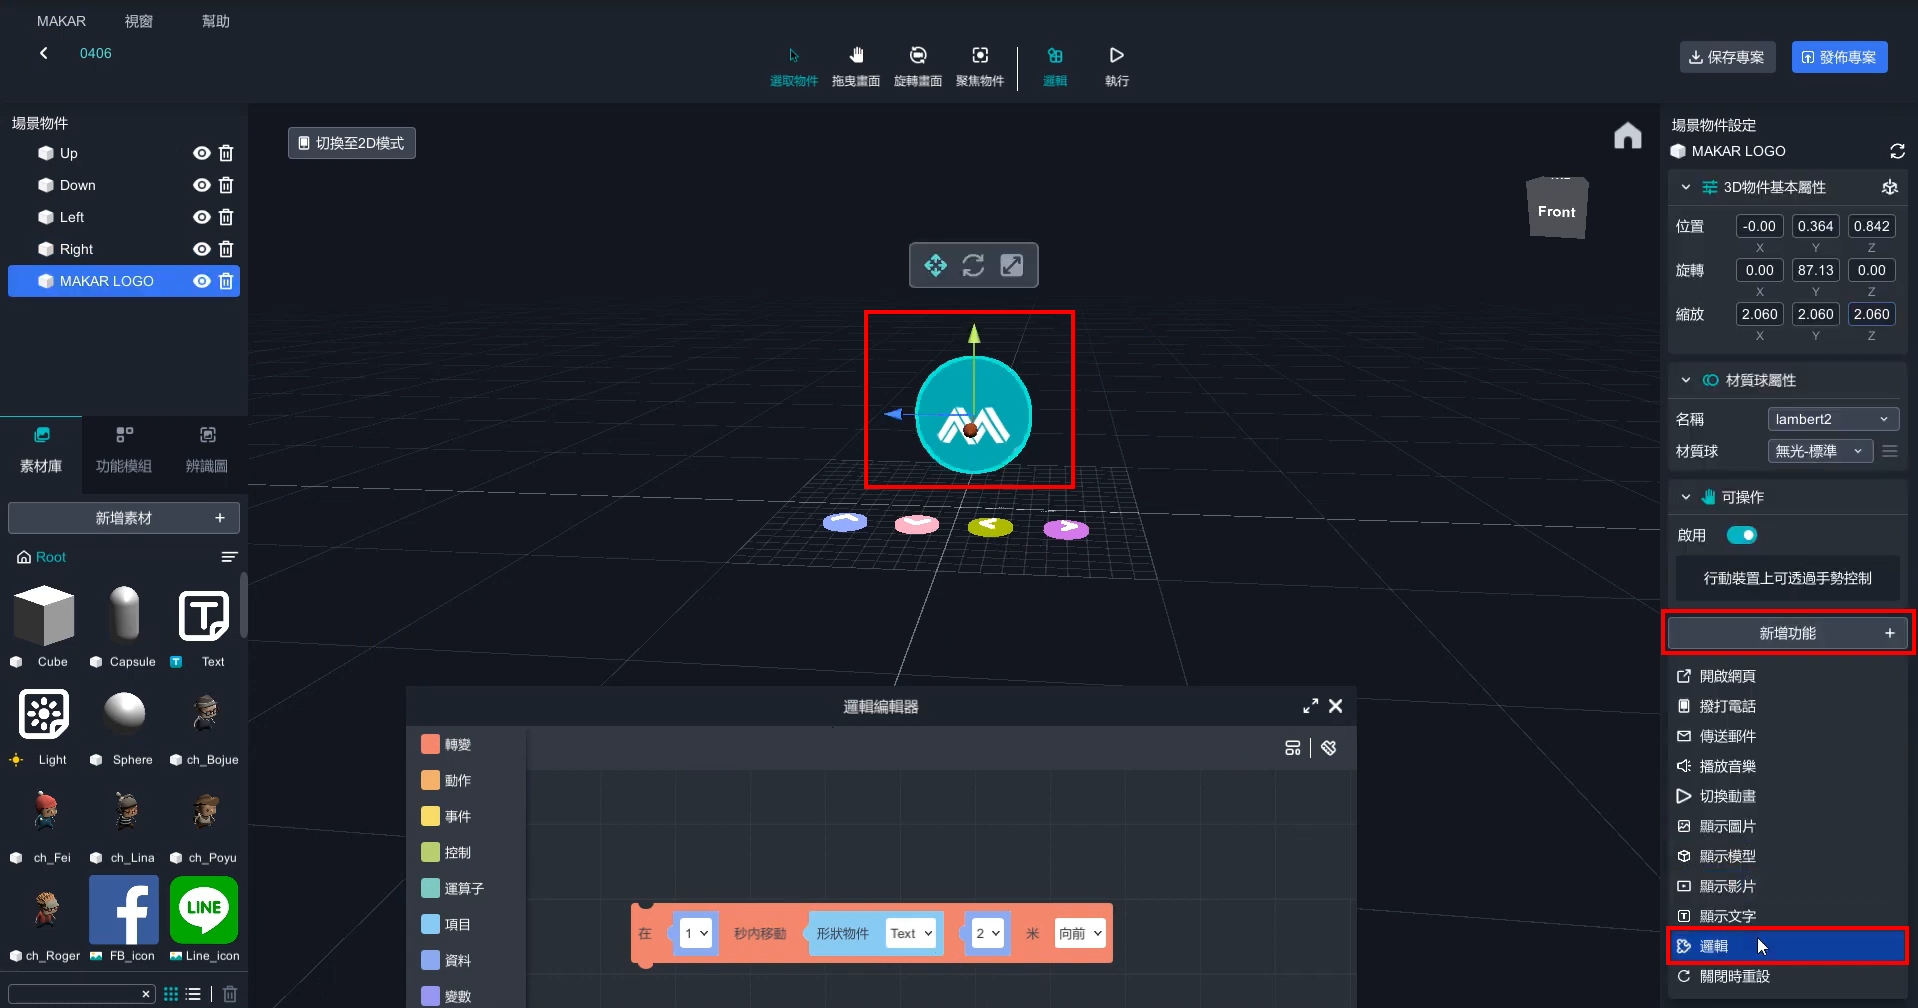
Task: Select the rotate gizmo tool icon
Action: [x=973, y=265]
